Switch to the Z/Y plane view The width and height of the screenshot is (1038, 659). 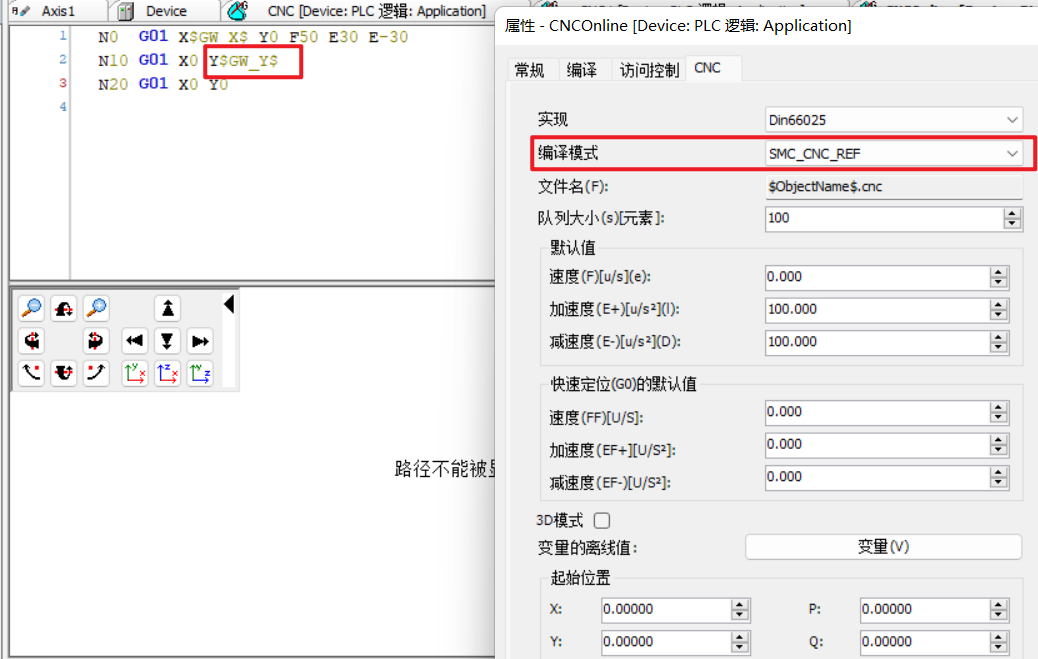click(200, 375)
